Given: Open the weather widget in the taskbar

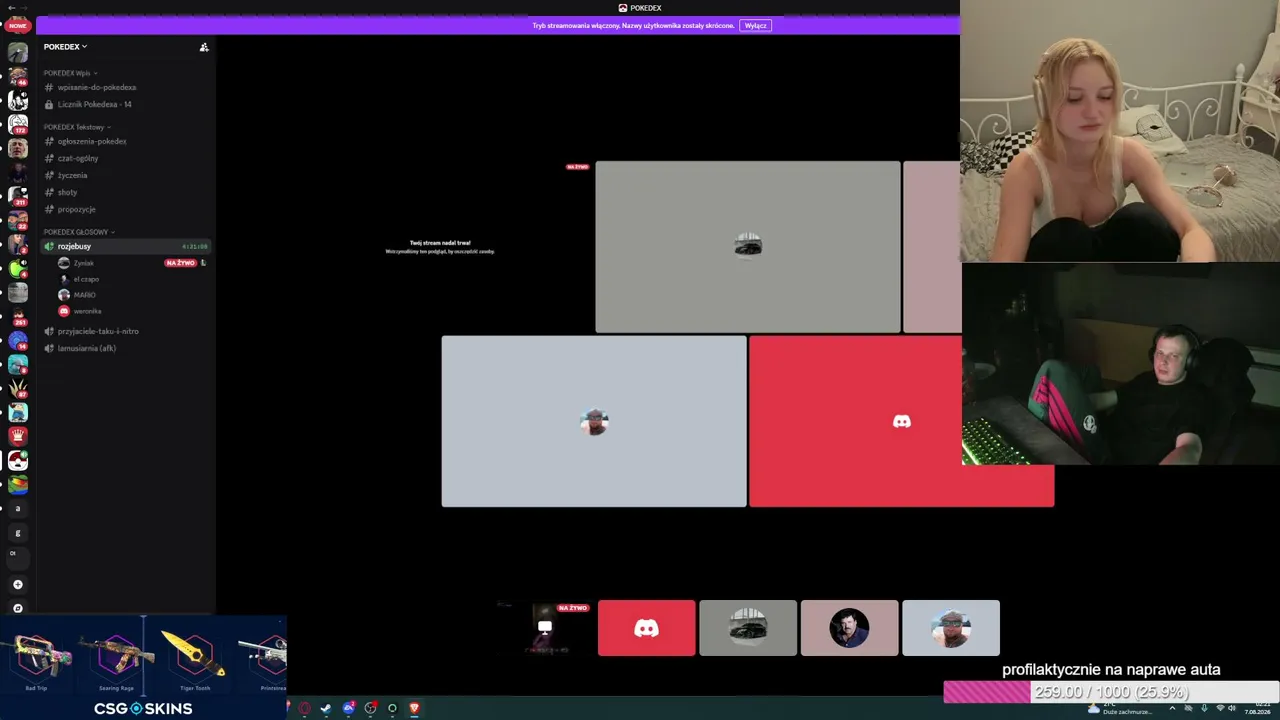Looking at the screenshot, I should pos(1120,708).
